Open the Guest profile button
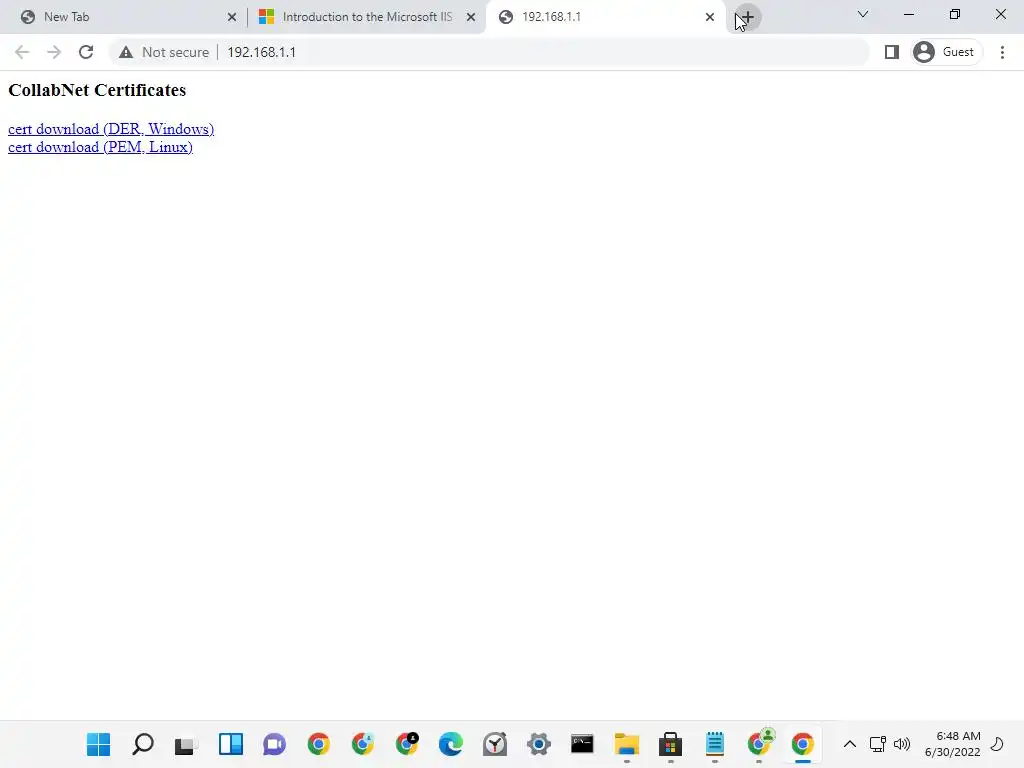This screenshot has width=1024, height=768. point(946,52)
